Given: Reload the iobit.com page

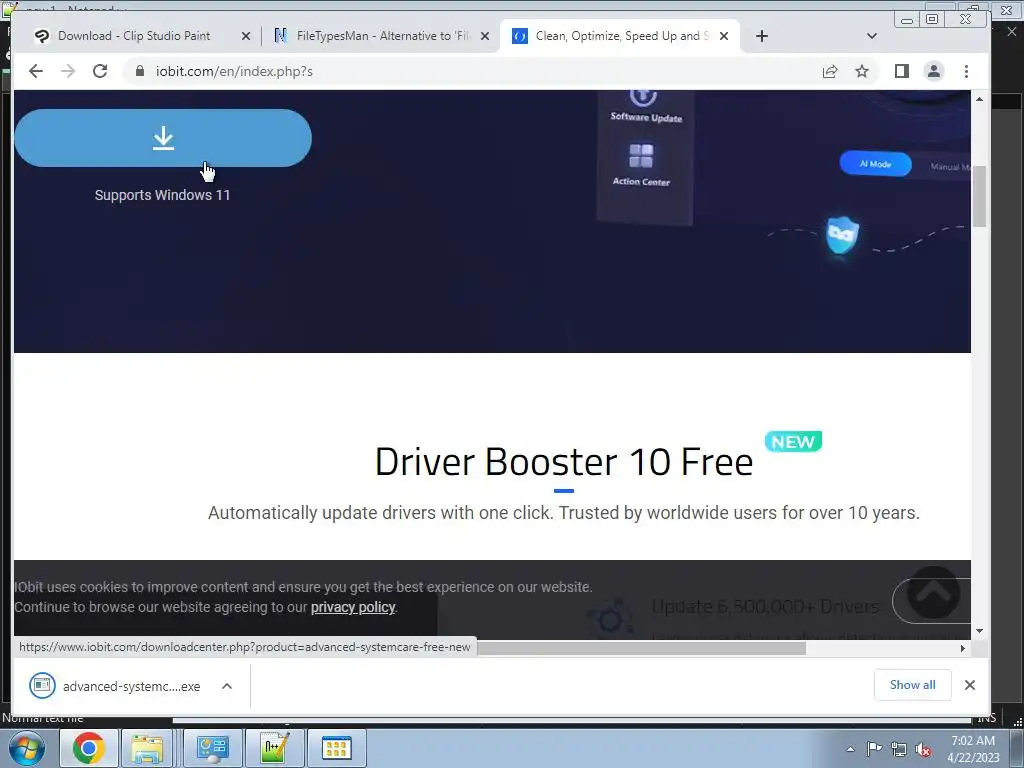Looking at the screenshot, I should pyautogui.click(x=100, y=71).
